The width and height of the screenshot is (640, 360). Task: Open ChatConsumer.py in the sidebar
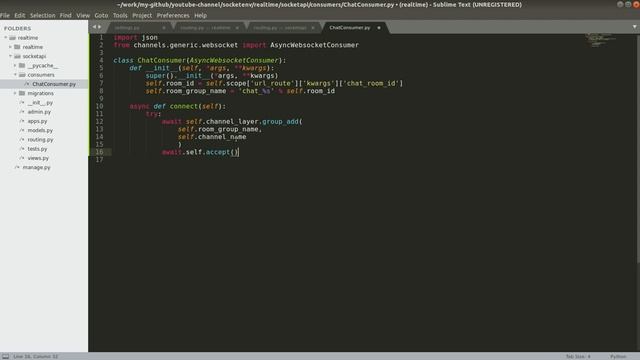54,84
